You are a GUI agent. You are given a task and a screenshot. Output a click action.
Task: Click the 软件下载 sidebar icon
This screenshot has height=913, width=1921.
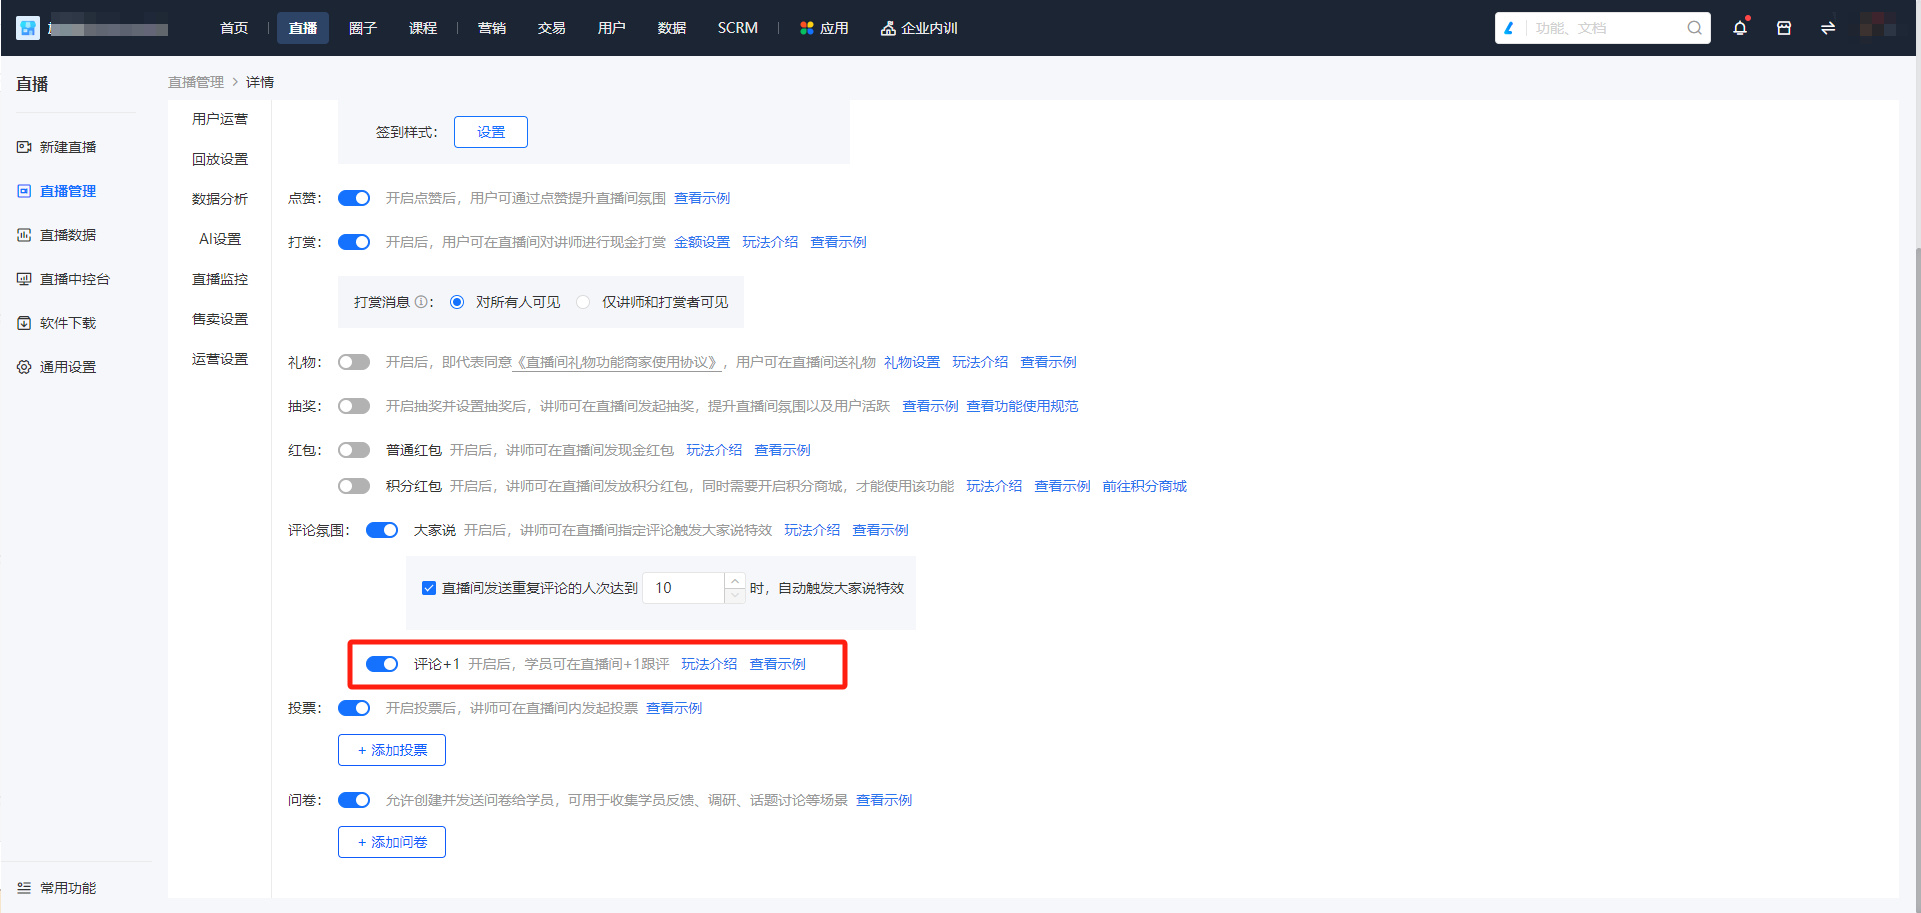[x=24, y=323]
